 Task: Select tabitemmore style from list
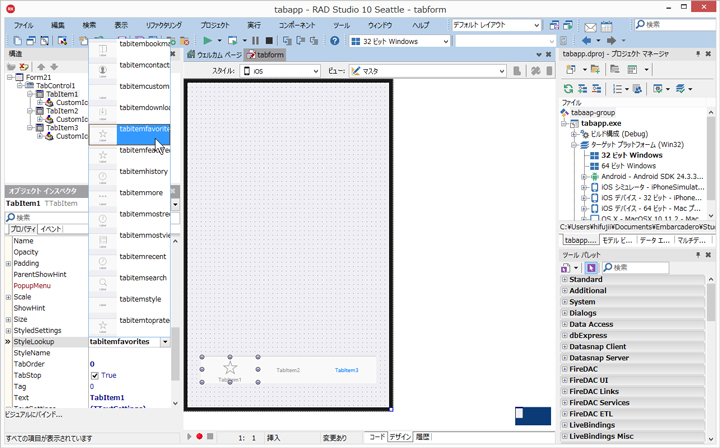(x=129, y=196)
